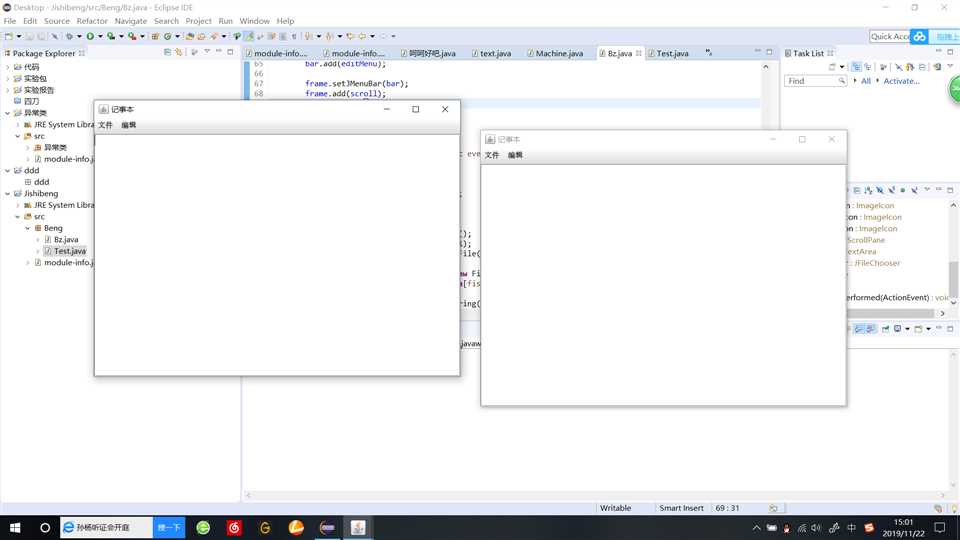Open Windows Start button on taskbar

click(x=15, y=527)
